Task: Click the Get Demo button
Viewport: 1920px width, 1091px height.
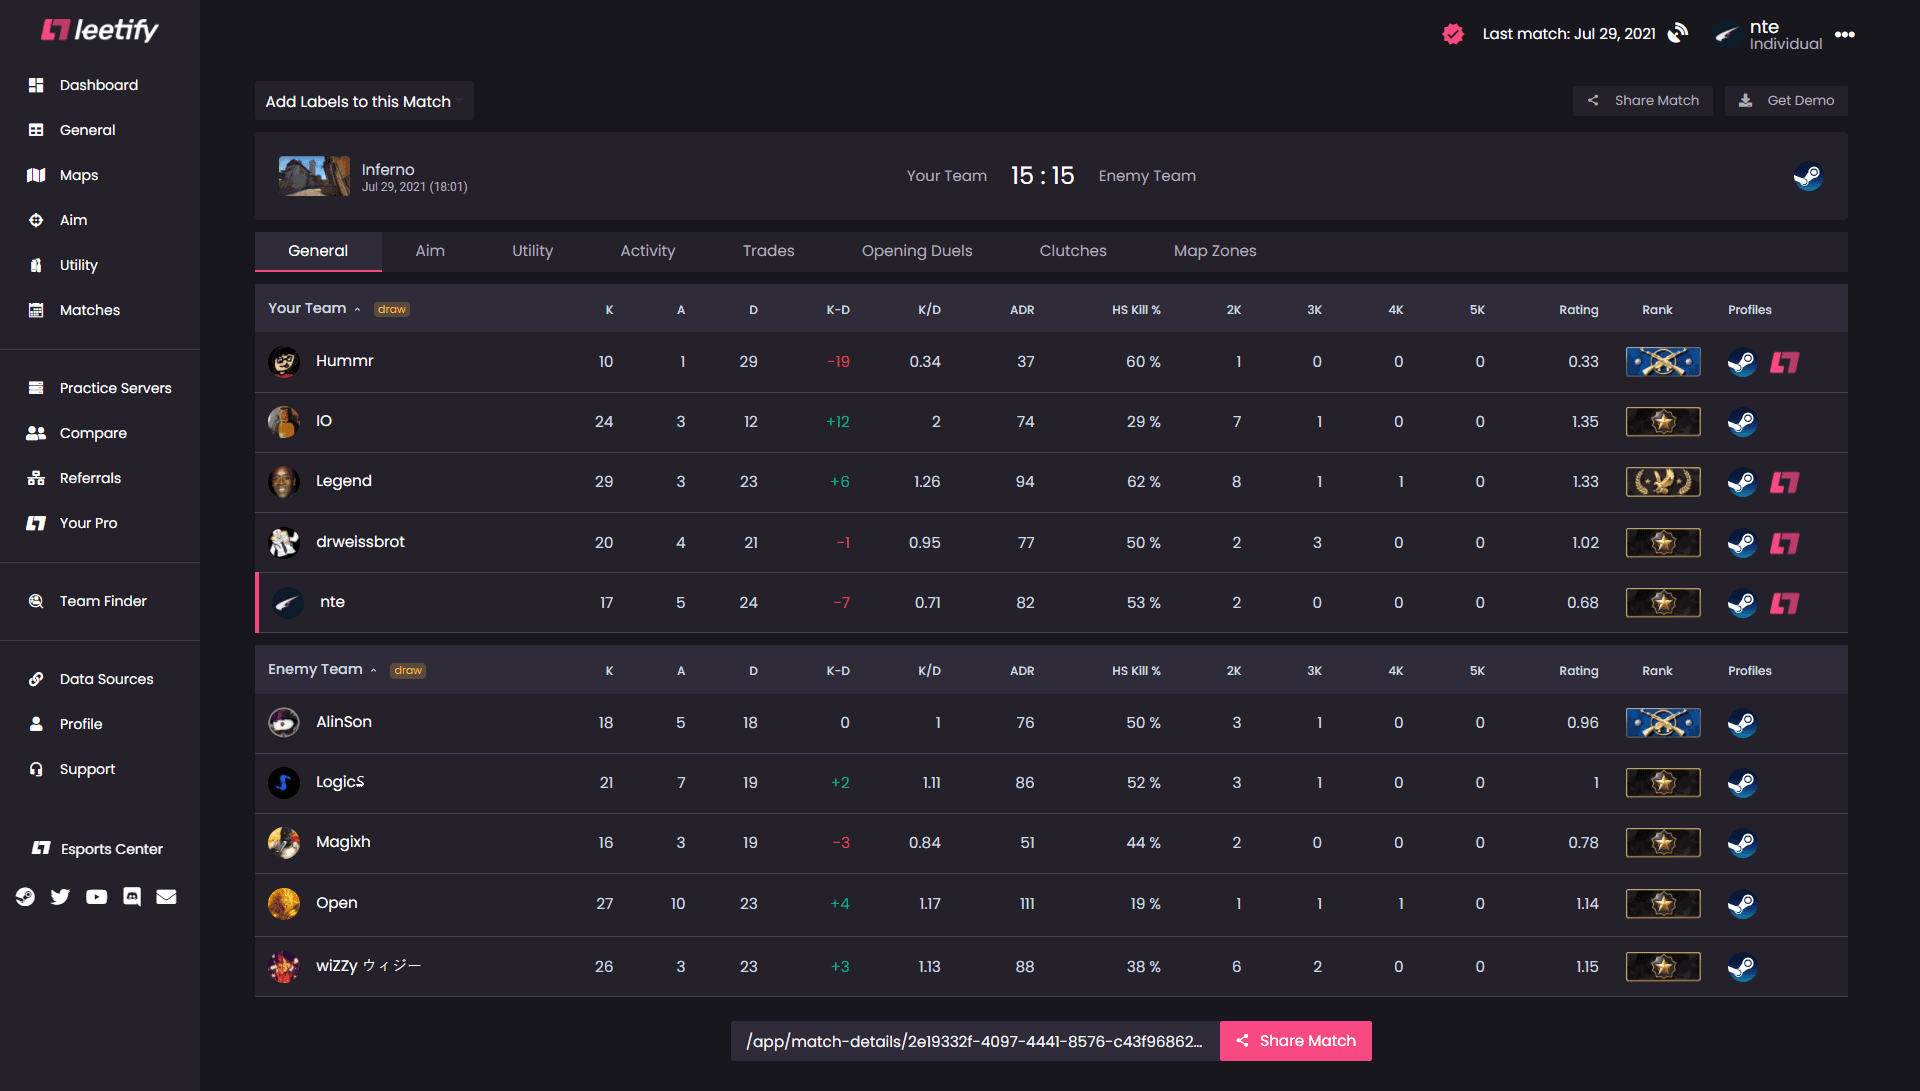Action: [1785, 100]
